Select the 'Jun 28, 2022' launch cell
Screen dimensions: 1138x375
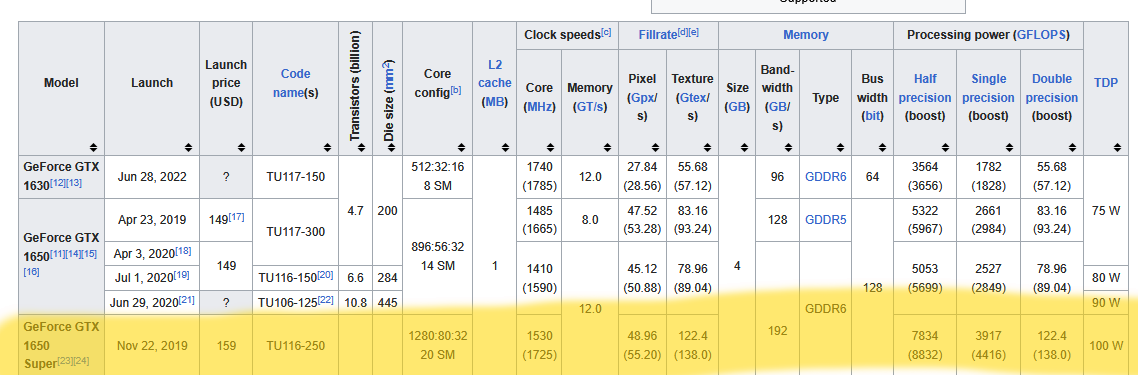(x=152, y=176)
